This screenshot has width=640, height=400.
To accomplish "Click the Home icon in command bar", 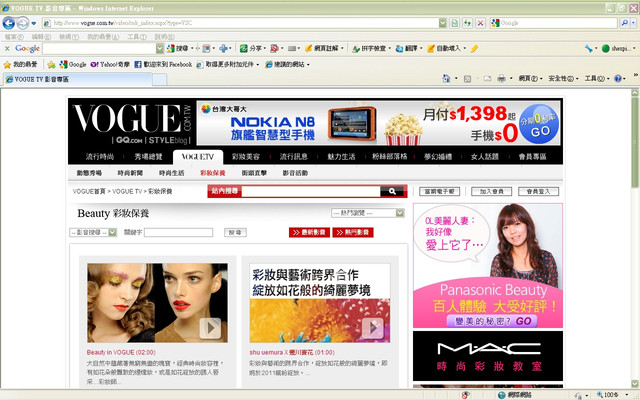I will tap(446, 78).
